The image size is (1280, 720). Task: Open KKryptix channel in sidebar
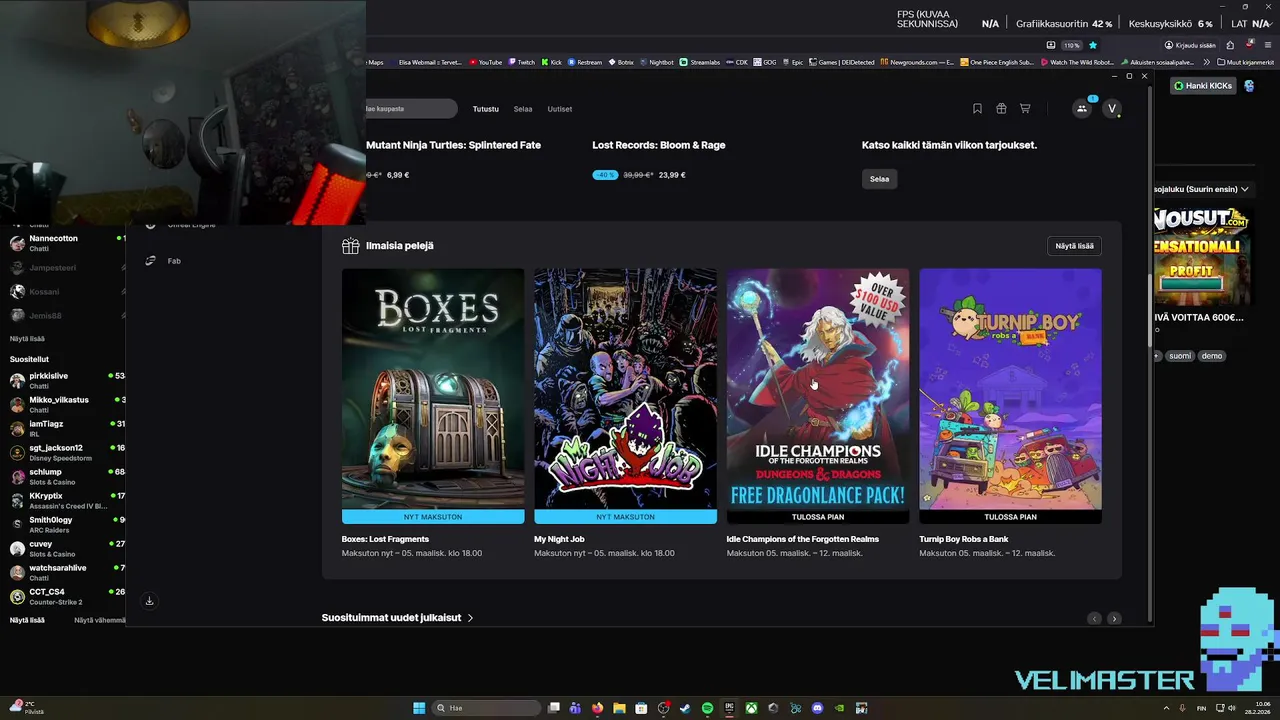66,500
